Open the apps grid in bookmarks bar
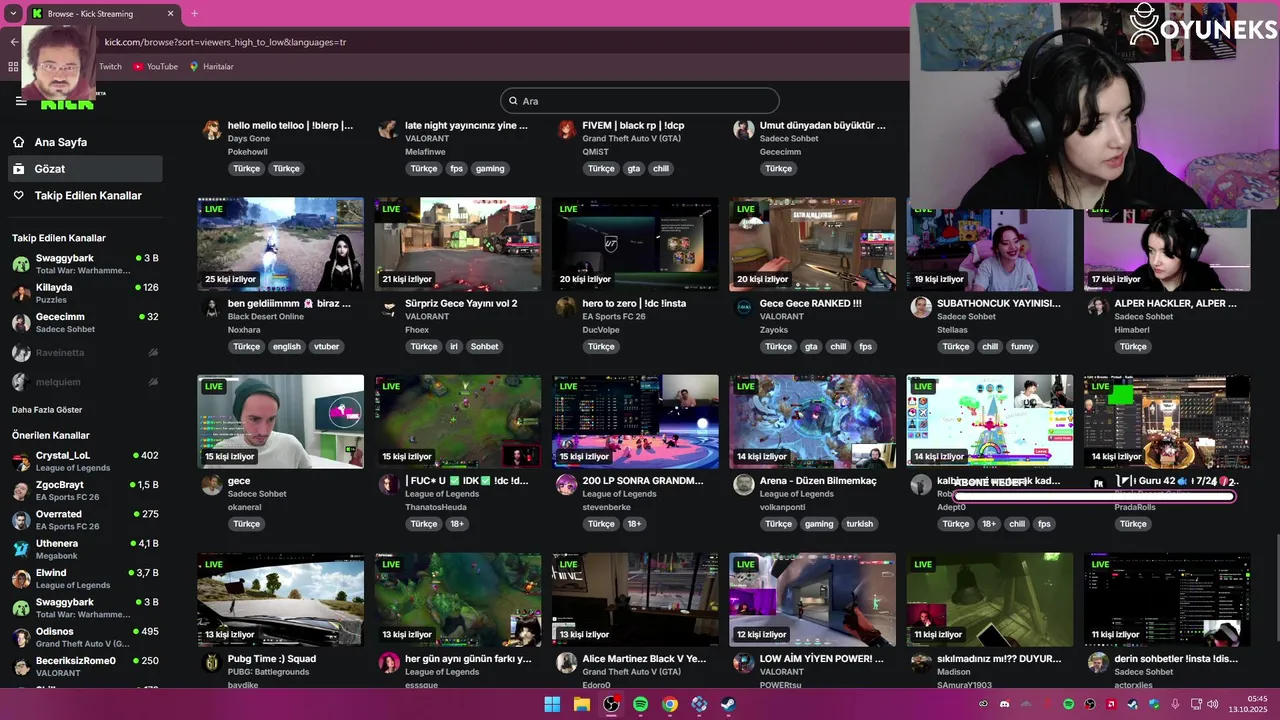 [x=13, y=67]
